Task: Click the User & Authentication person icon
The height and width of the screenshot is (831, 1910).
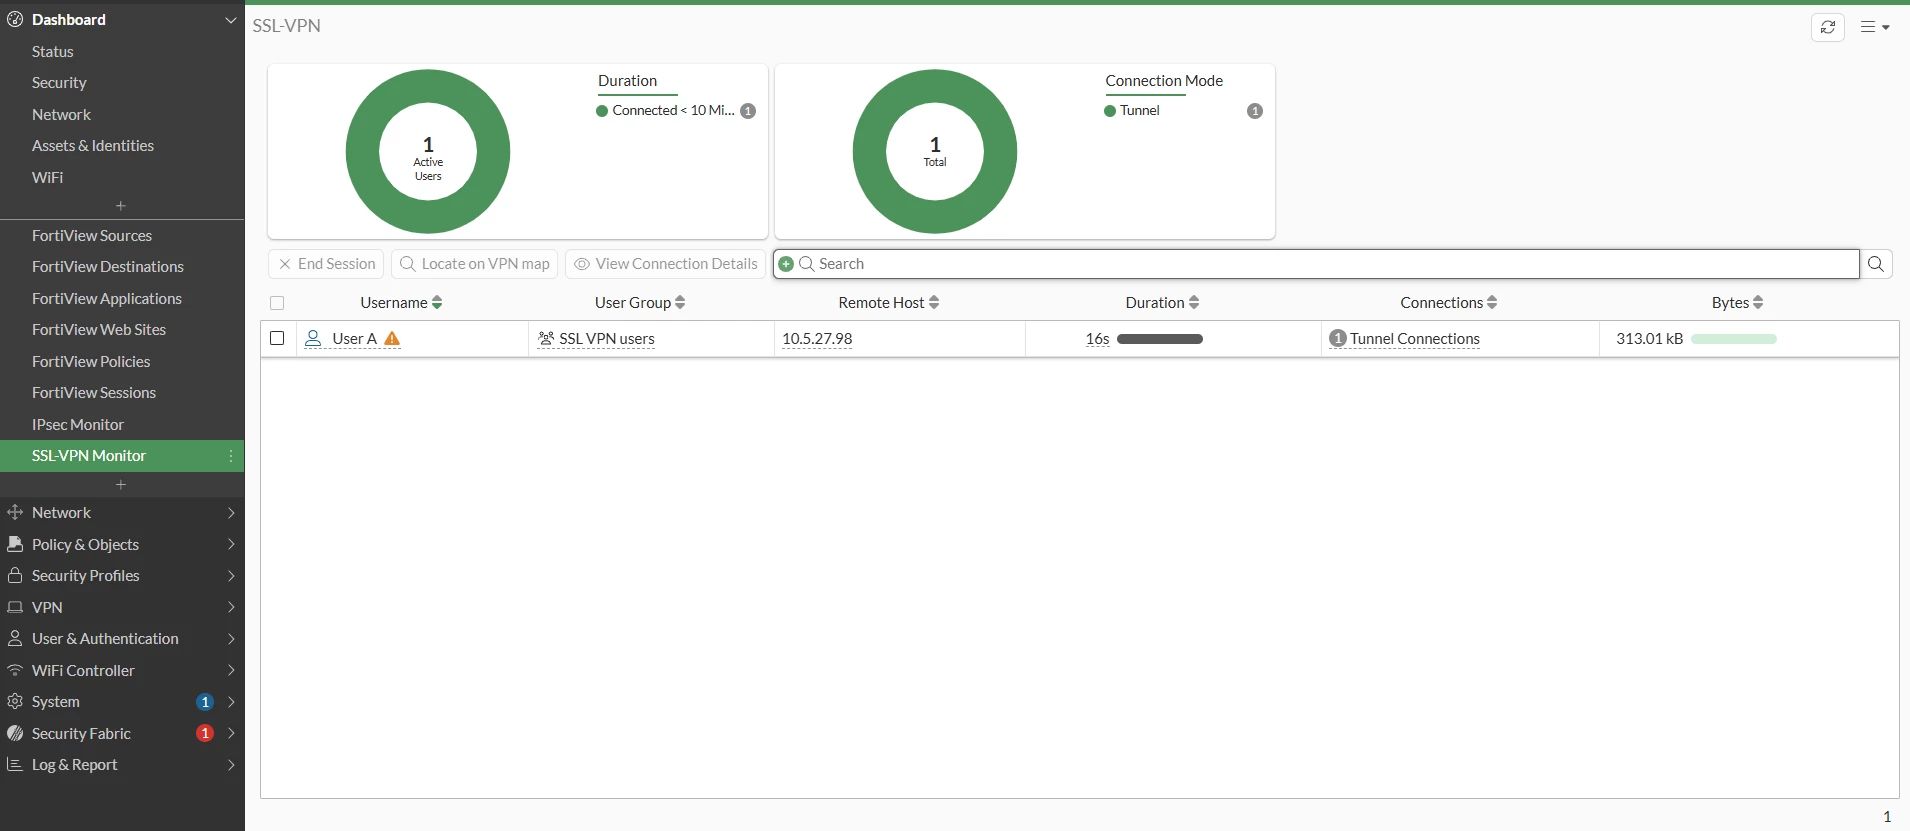Action: click(x=15, y=638)
